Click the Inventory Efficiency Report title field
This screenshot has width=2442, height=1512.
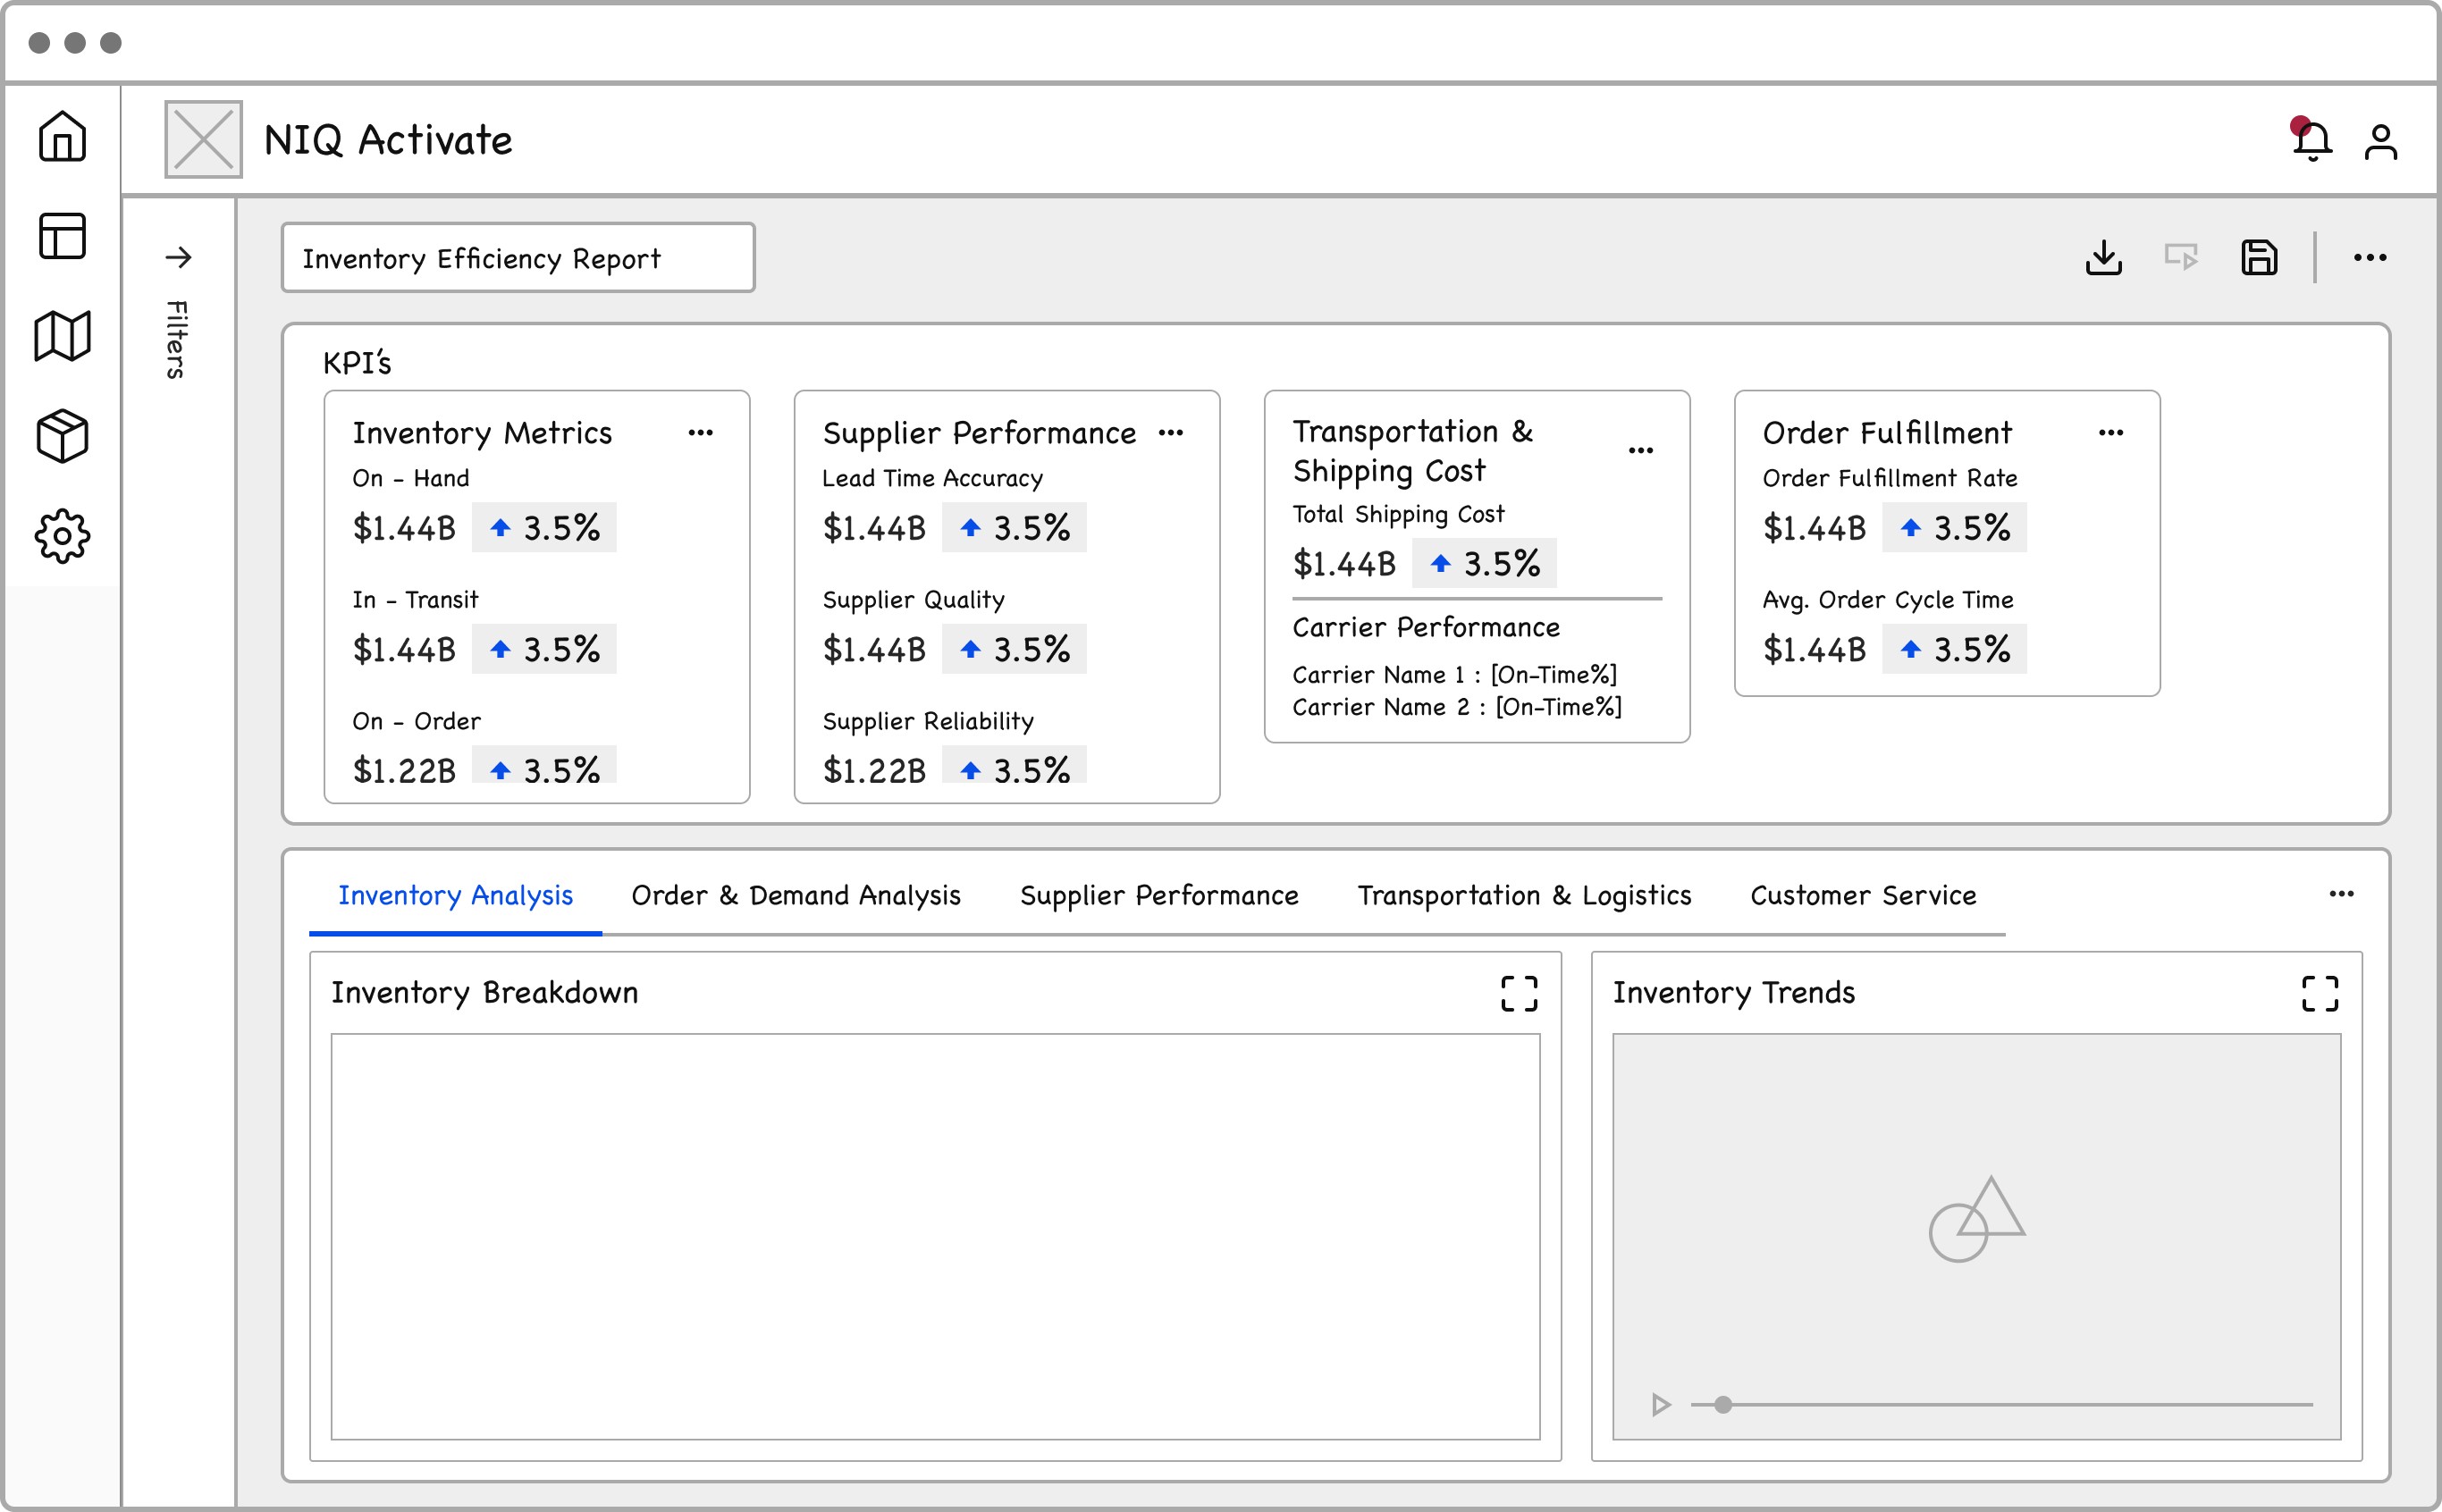517,258
